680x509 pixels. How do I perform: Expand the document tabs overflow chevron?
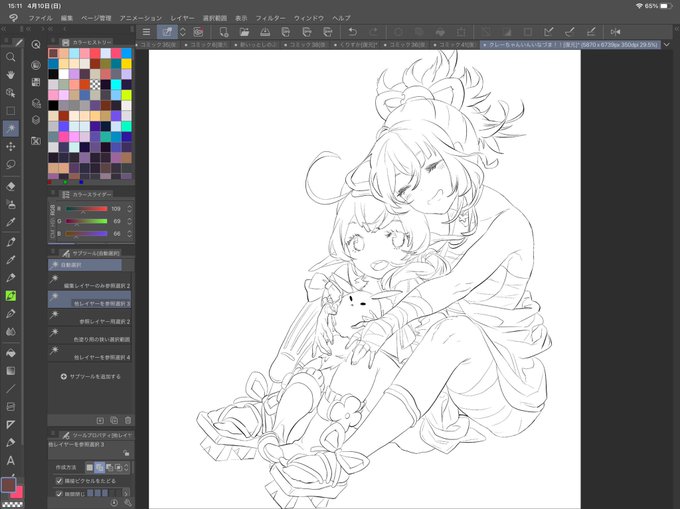coord(667,44)
